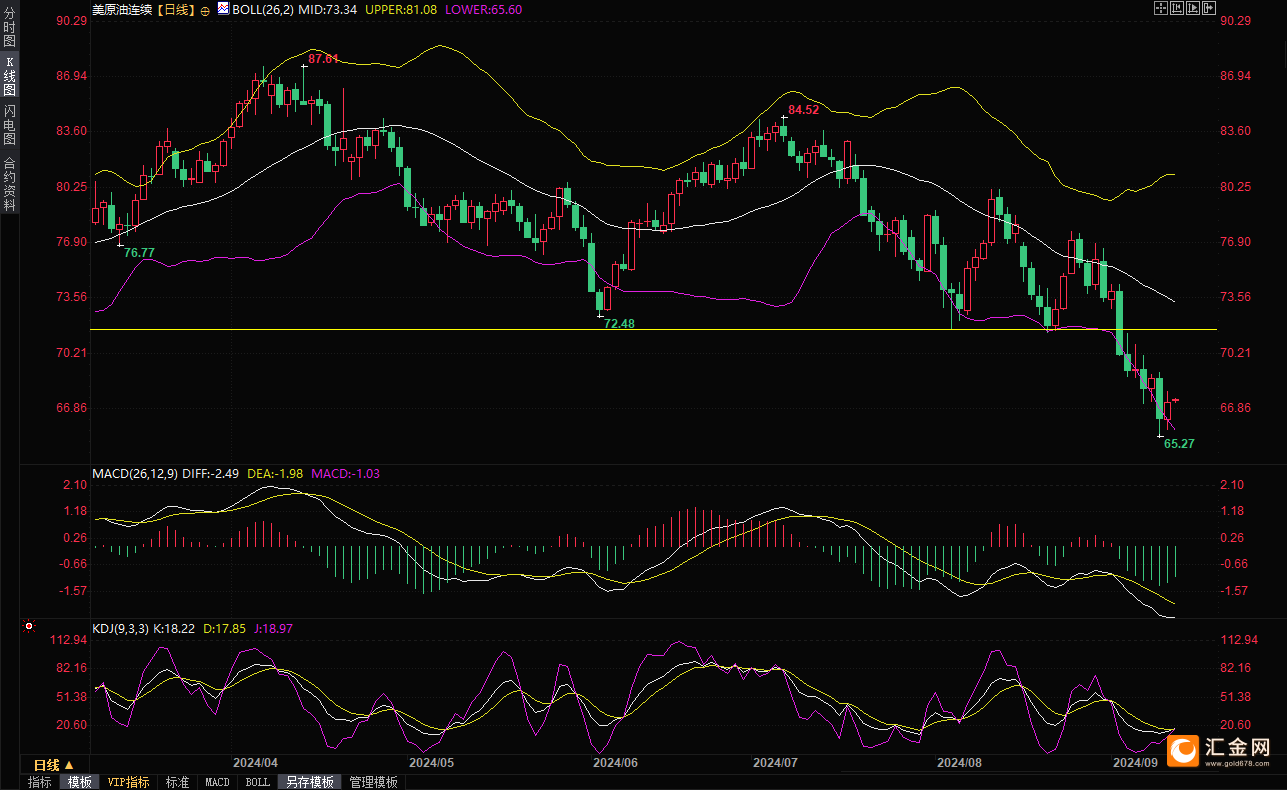Click the 87.61 high price label
Screen dimensions: 1287x790
[x=323, y=59]
